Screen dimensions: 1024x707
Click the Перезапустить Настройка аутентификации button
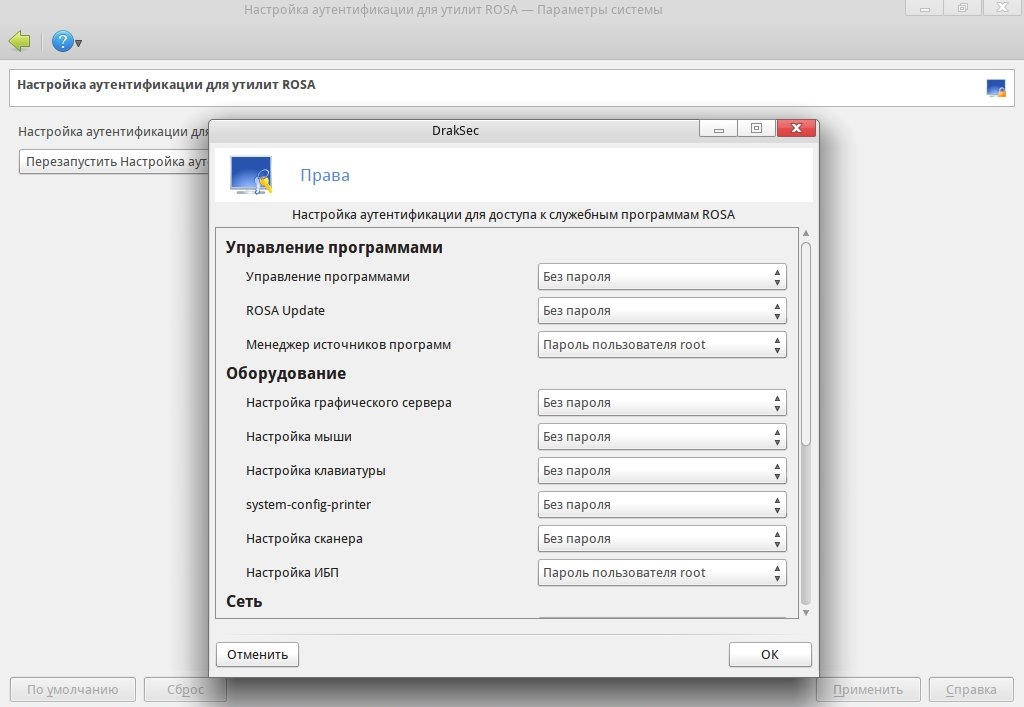click(x=114, y=161)
